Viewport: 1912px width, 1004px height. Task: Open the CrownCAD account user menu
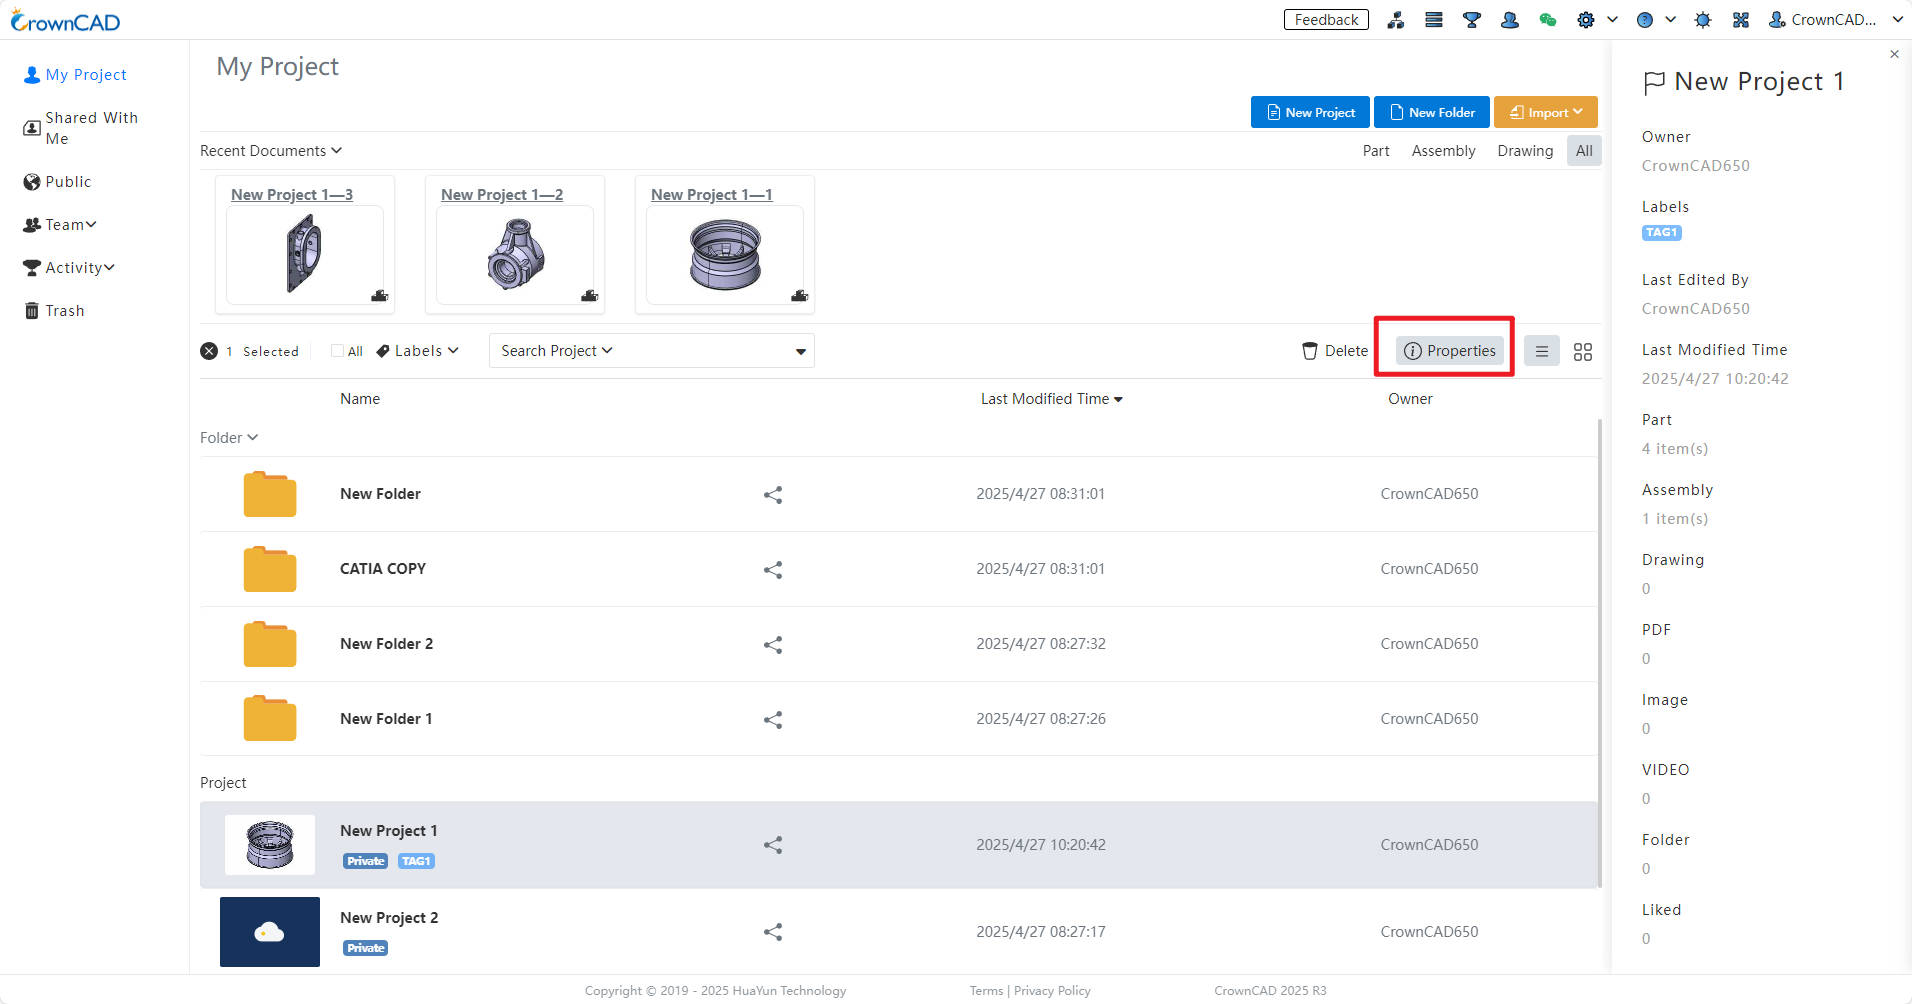coord(1835,20)
